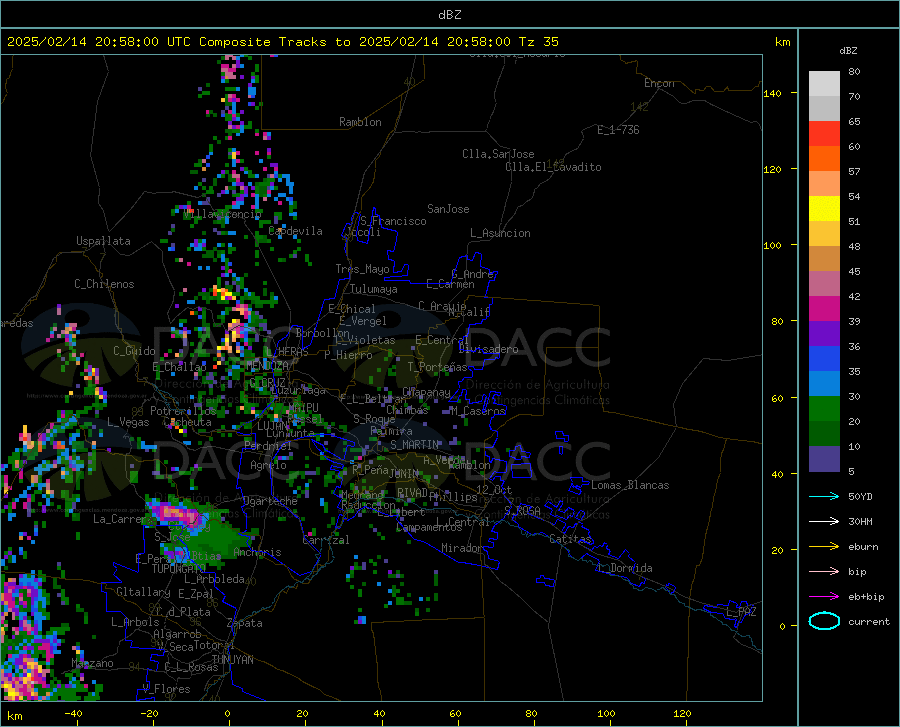Pick the light gray 70–80 dBZ swatch
Screen dimensions: 900x727
[824, 84]
